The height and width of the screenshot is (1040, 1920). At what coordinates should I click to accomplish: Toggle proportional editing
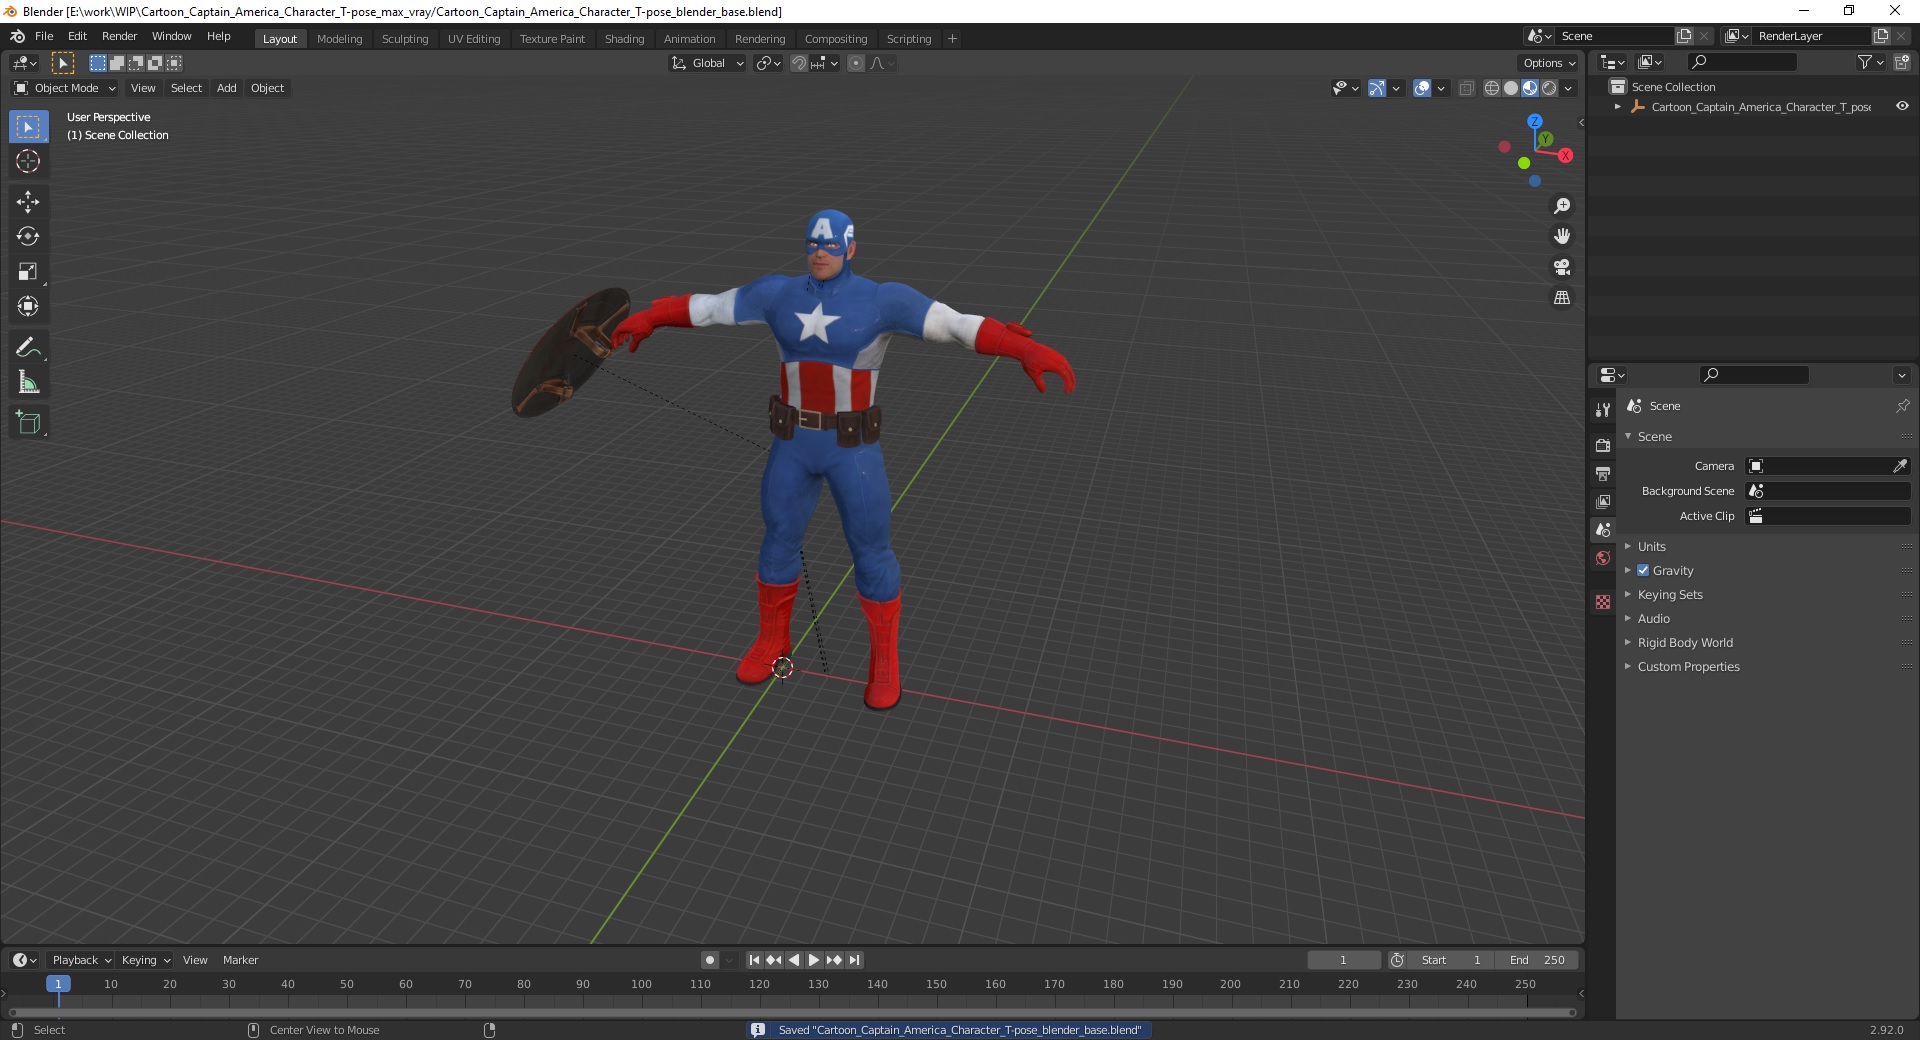click(x=856, y=63)
